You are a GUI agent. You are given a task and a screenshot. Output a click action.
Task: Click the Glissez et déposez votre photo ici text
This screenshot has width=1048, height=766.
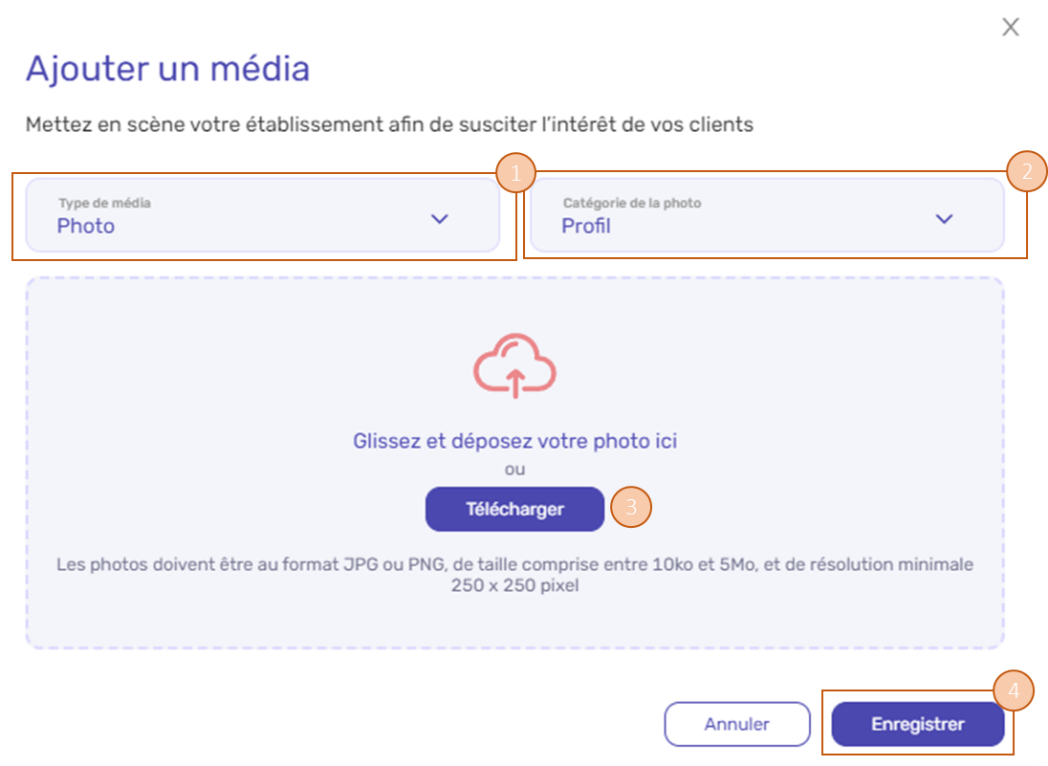click(x=515, y=441)
